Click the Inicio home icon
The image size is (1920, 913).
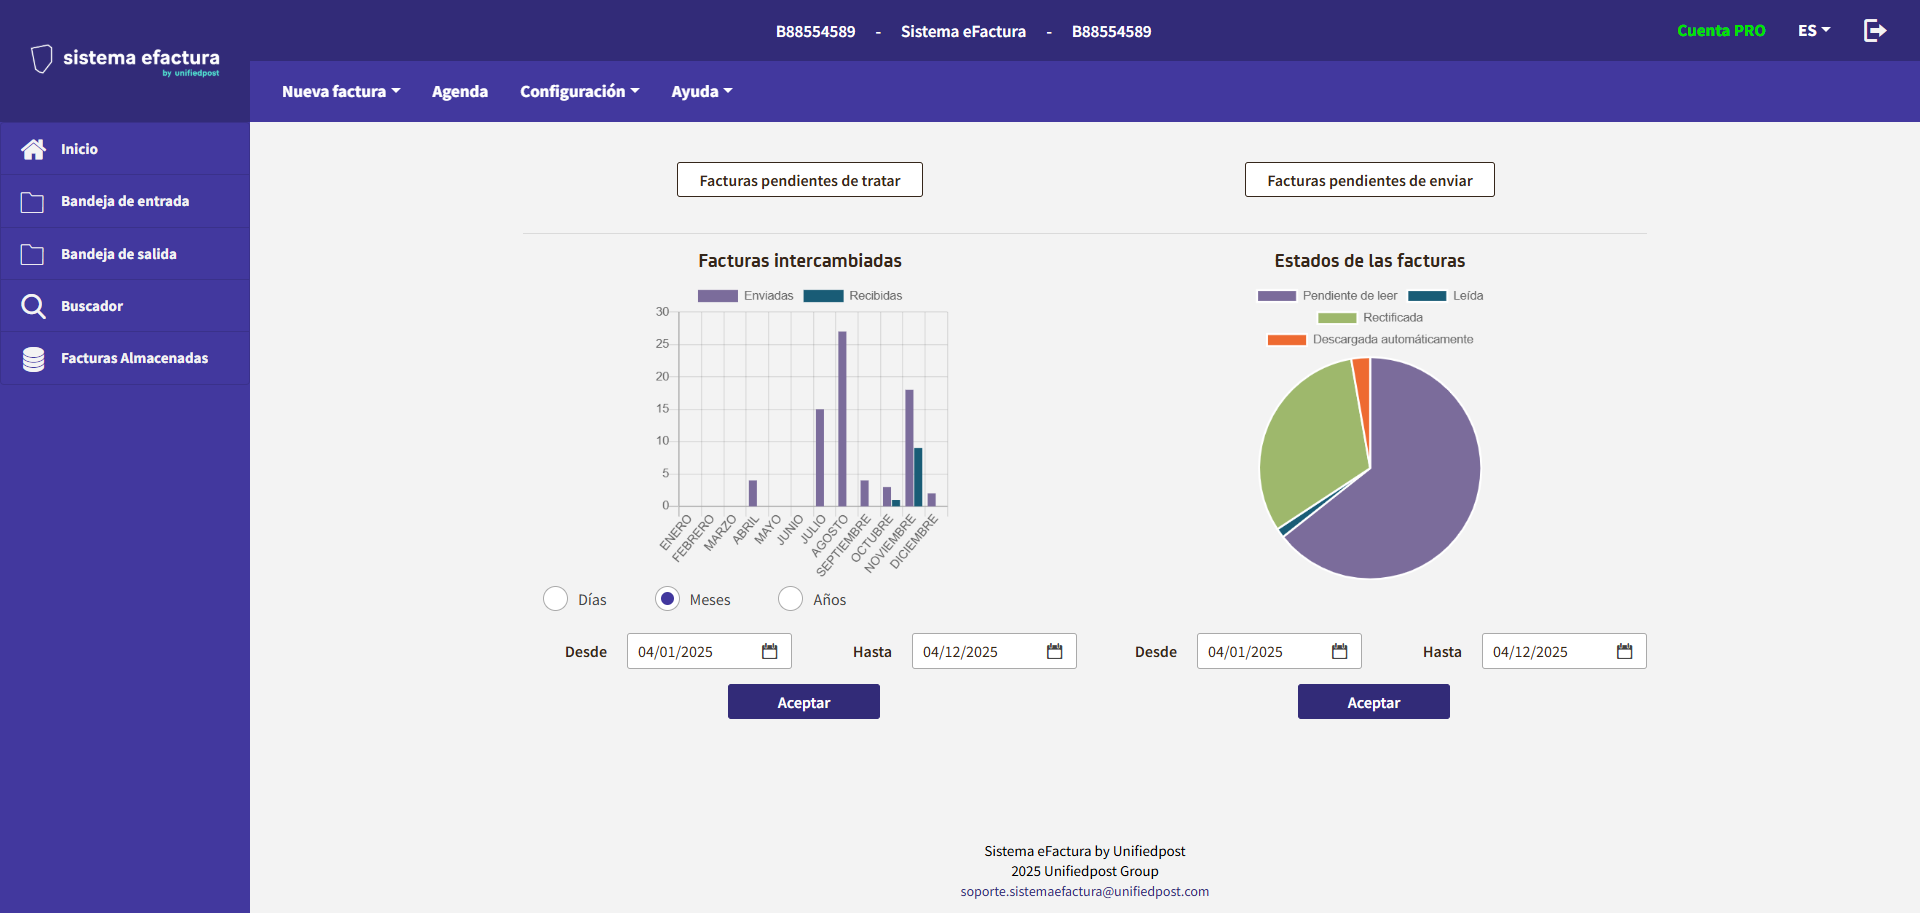[33, 149]
